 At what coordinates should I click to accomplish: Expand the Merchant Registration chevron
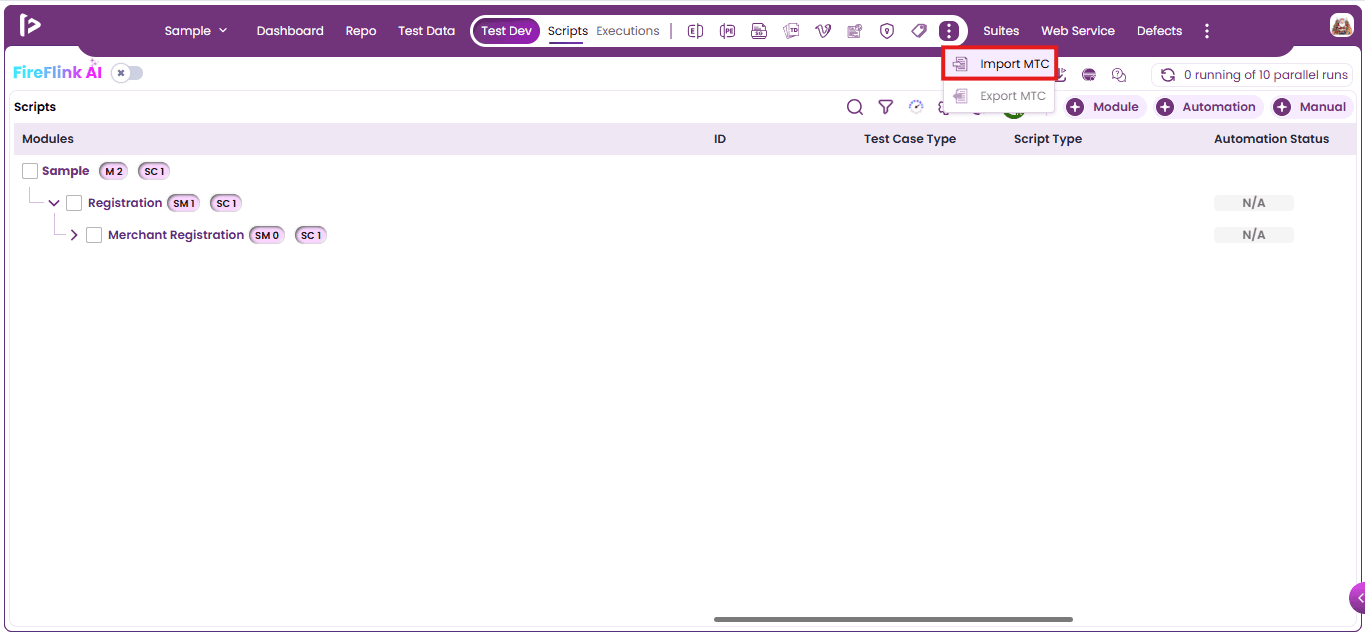(74, 235)
